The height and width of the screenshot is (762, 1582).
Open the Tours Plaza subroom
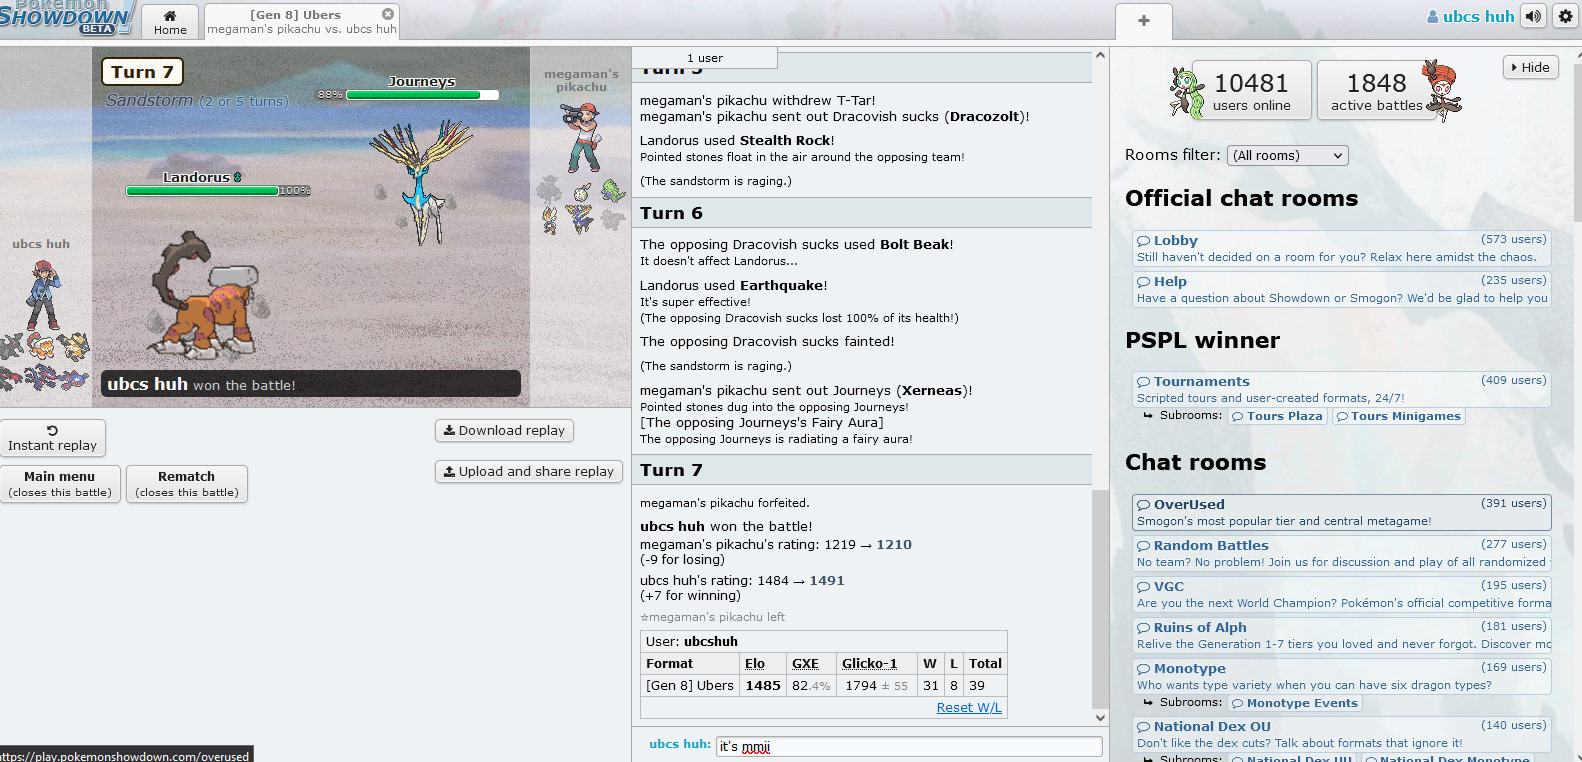[1277, 416]
